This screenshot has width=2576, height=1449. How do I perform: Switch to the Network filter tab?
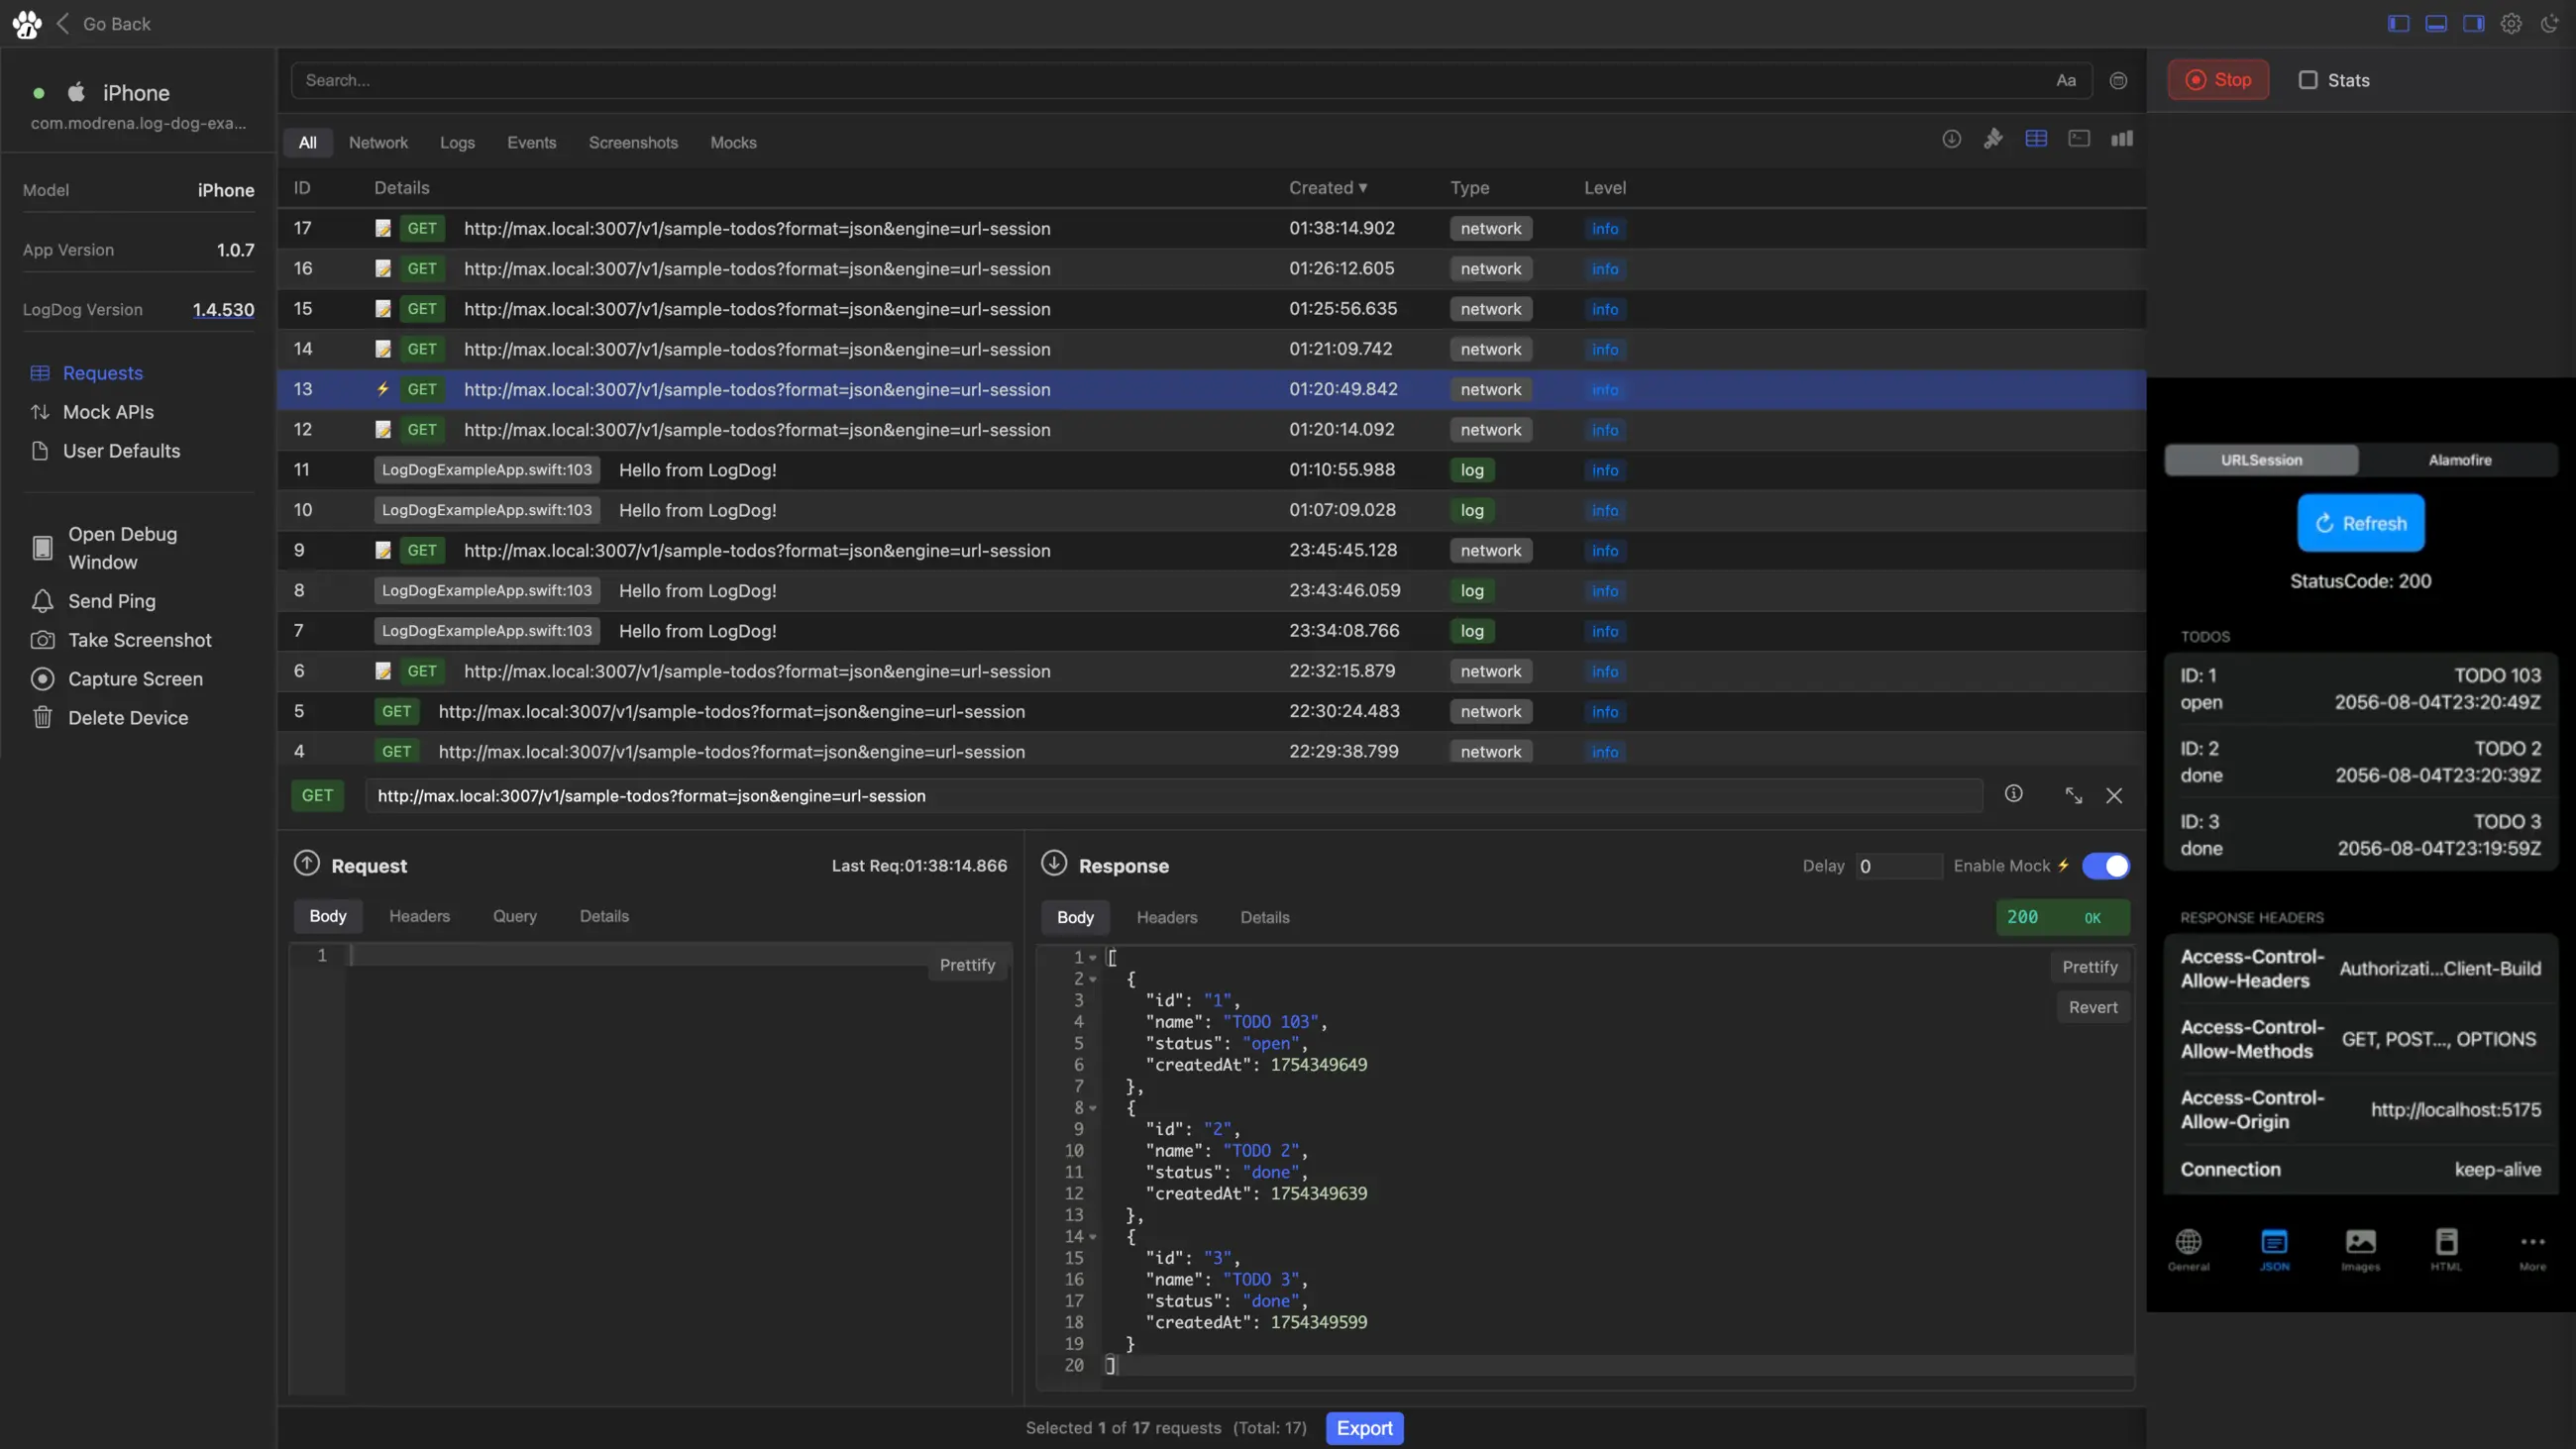pos(378,142)
